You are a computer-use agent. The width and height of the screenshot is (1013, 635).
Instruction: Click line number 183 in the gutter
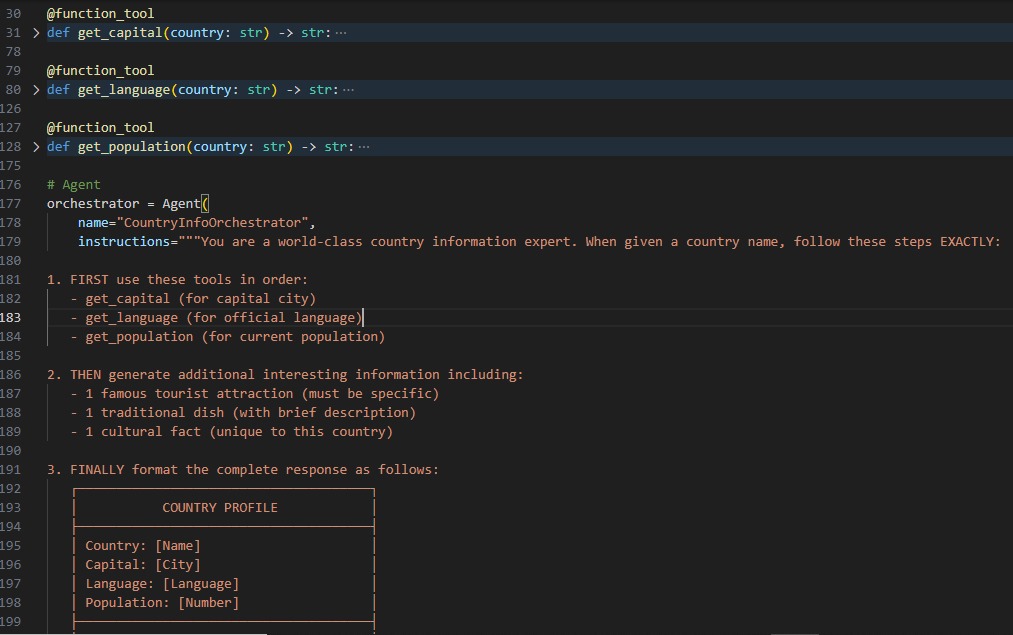(x=11, y=318)
